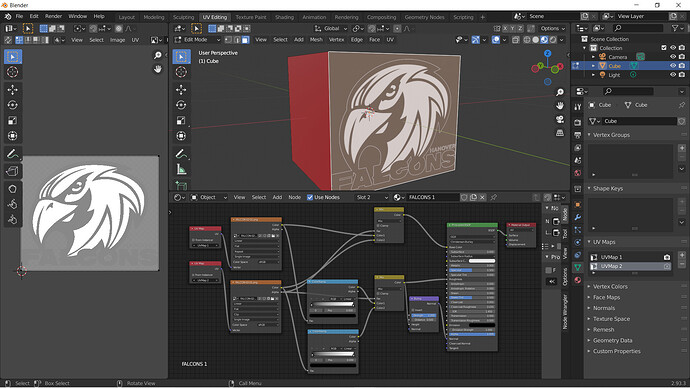Expand the Camera item in outliner

593,57
